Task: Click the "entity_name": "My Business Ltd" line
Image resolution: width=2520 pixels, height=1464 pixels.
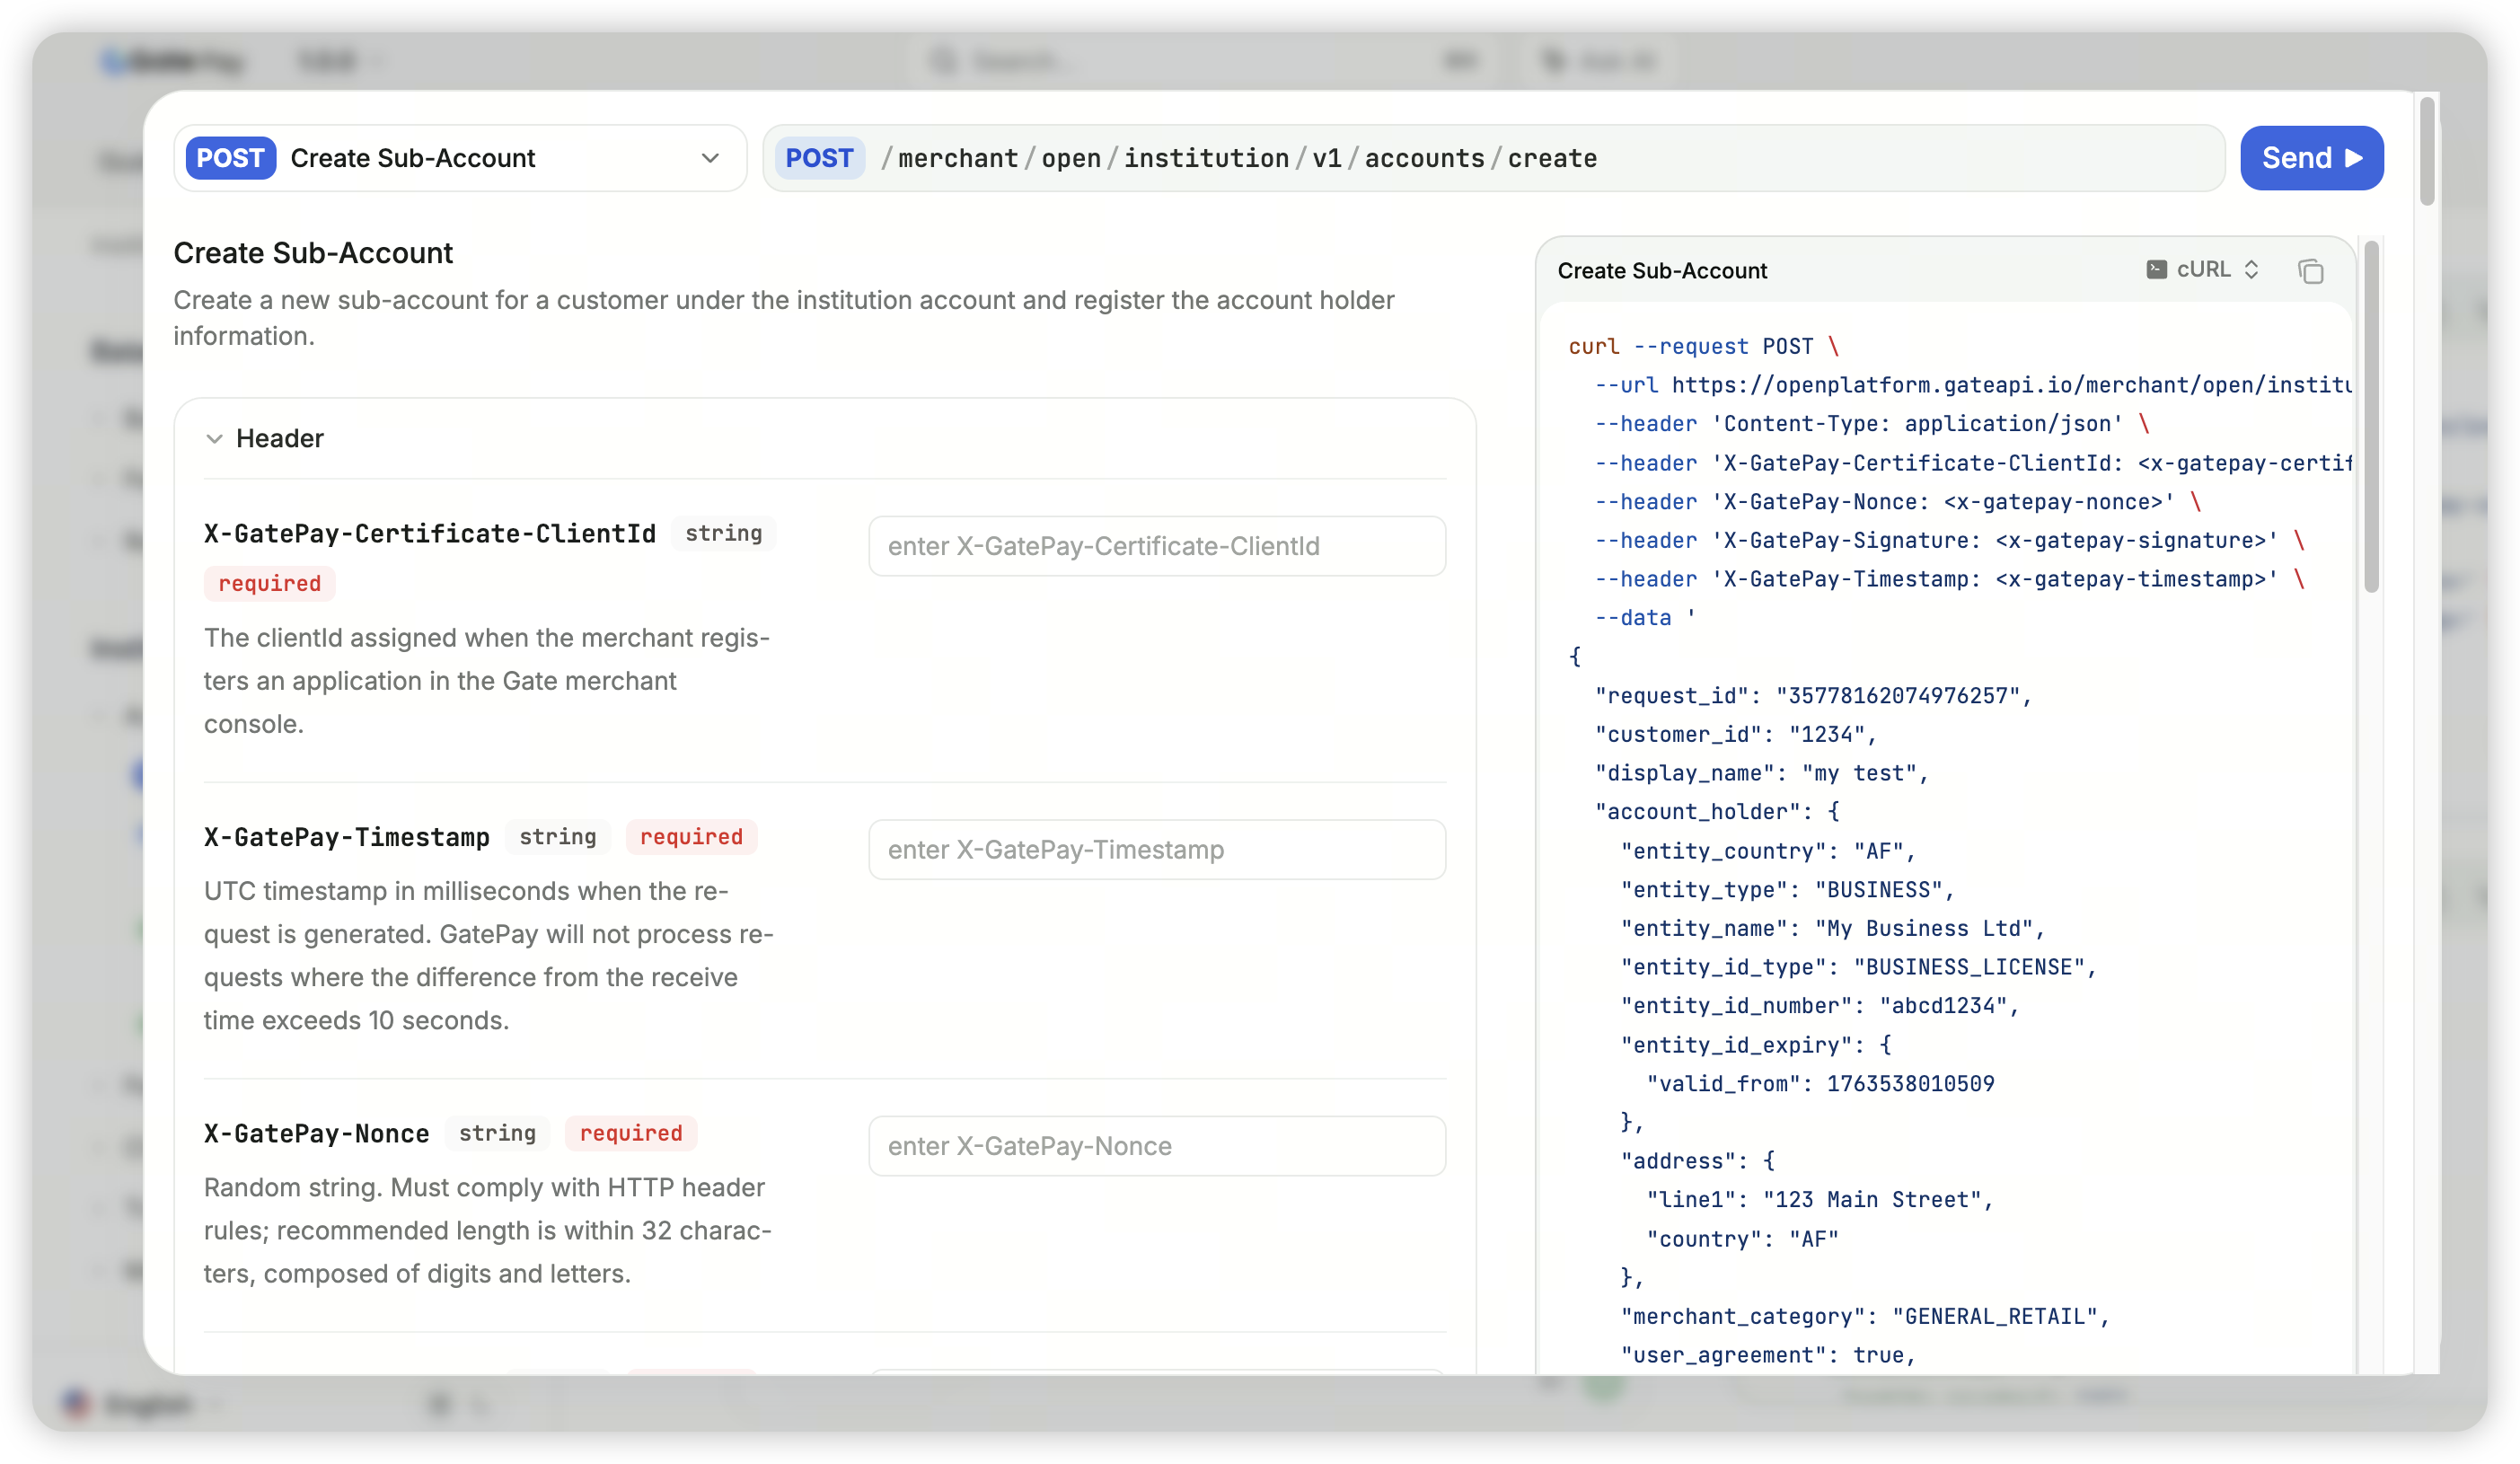Action: pyautogui.click(x=1833, y=929)
